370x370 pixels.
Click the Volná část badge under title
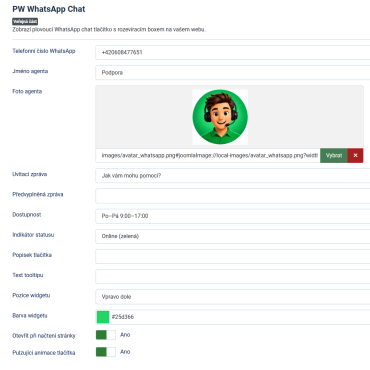click(x=25, y=22)
